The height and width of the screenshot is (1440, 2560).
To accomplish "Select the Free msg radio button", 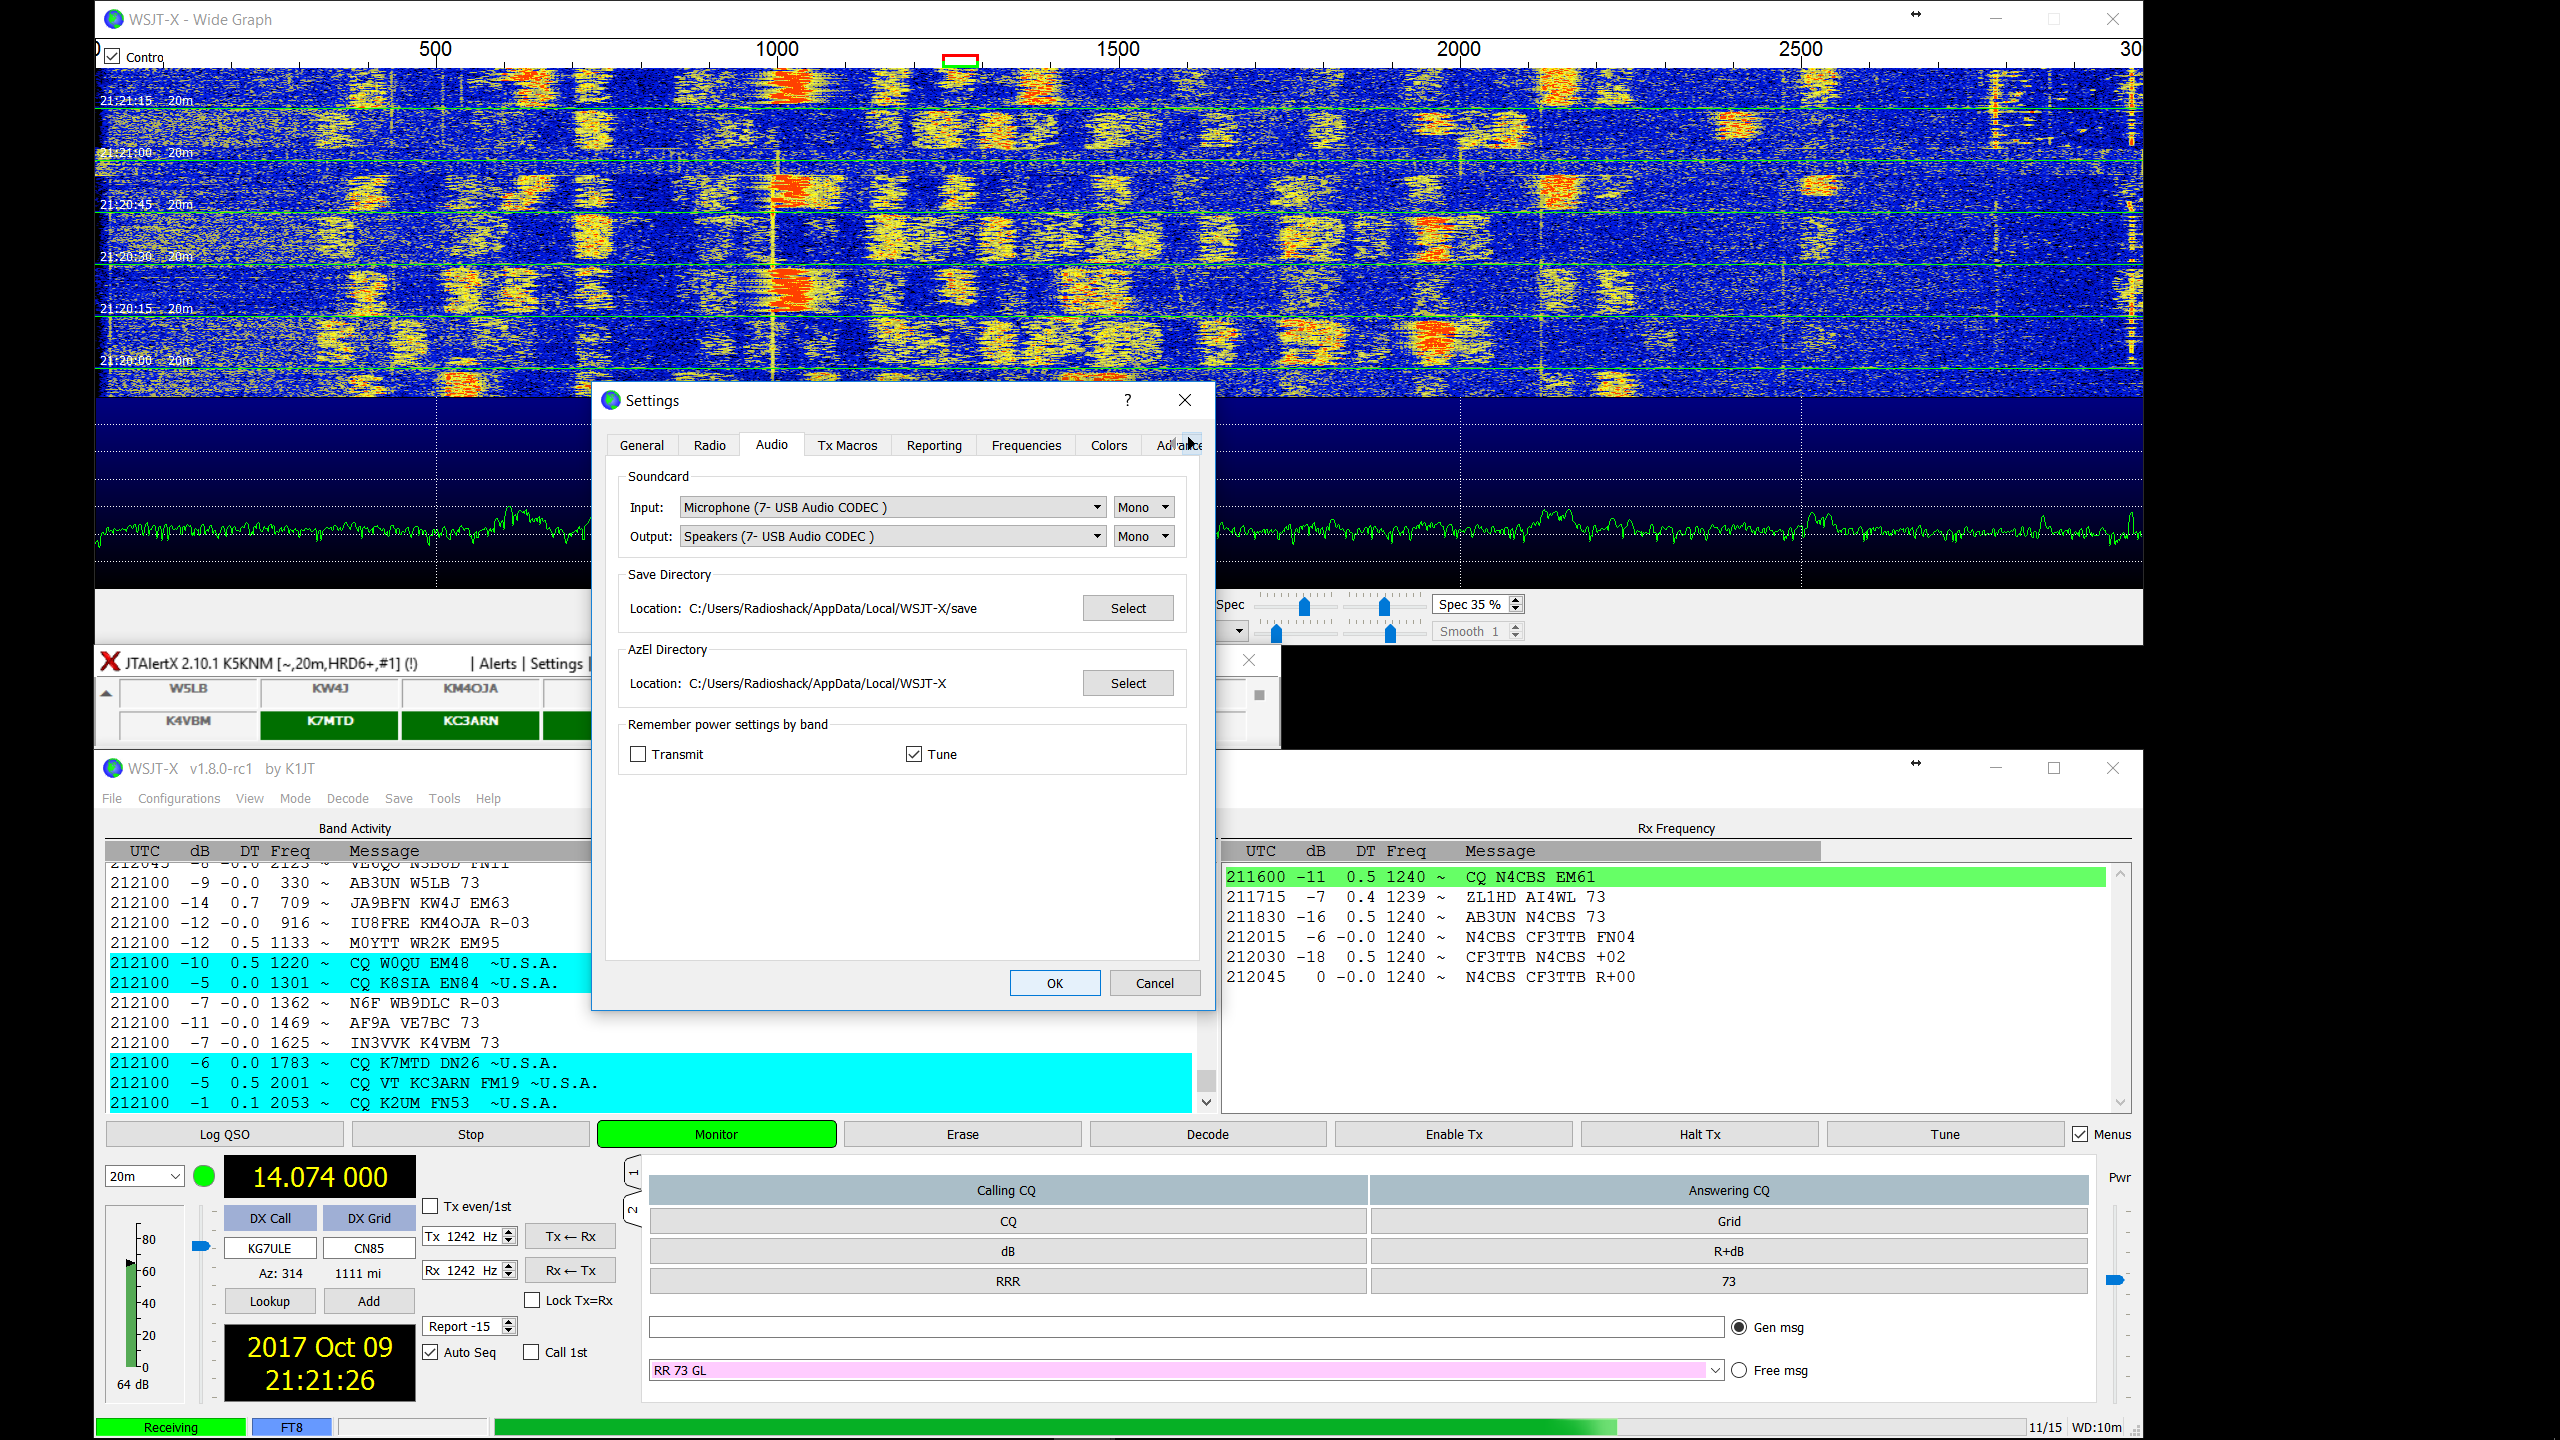I will pyautogui.click(x=1739, y=1370).
